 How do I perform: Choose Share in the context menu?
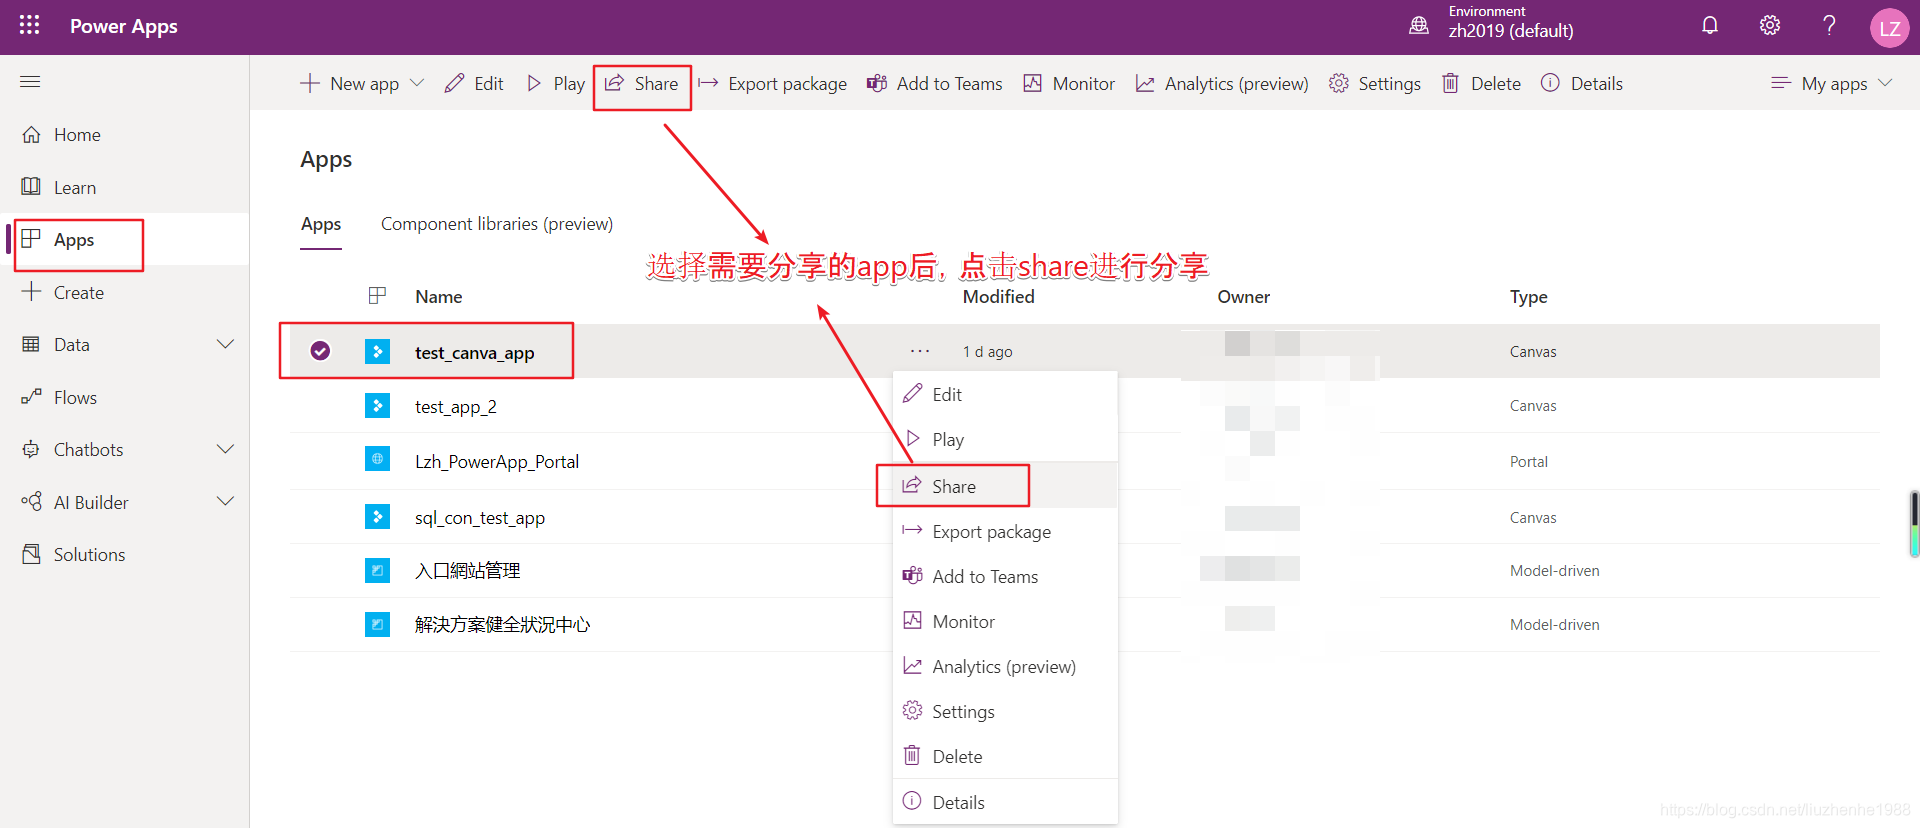pyautogui.click(x=1004, y=486)
